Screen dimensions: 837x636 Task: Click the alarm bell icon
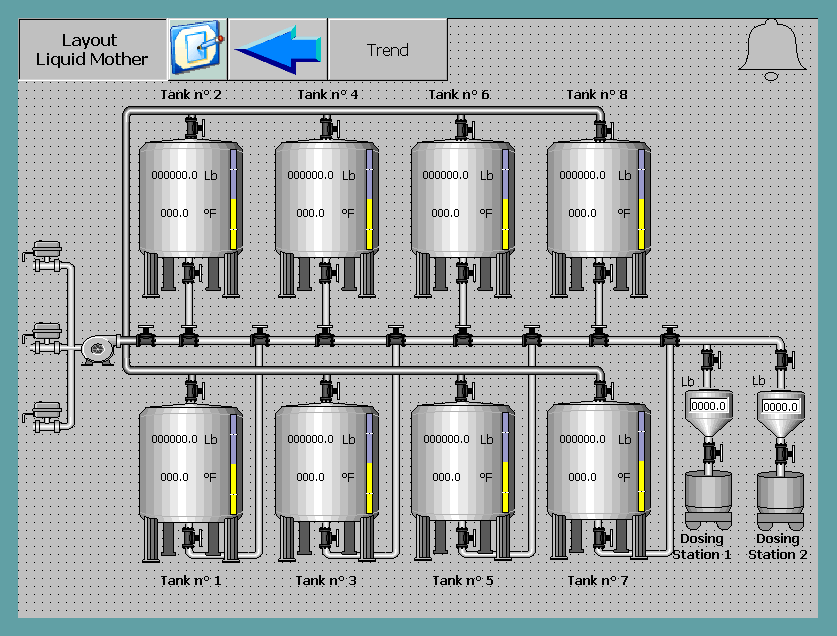point(772,50)
